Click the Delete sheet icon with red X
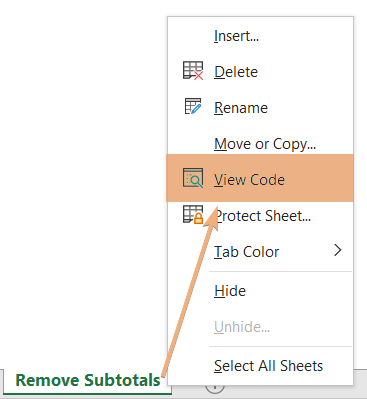Image resolution: width=367 pixels, height=399 pixels. (x=193, y=71)
